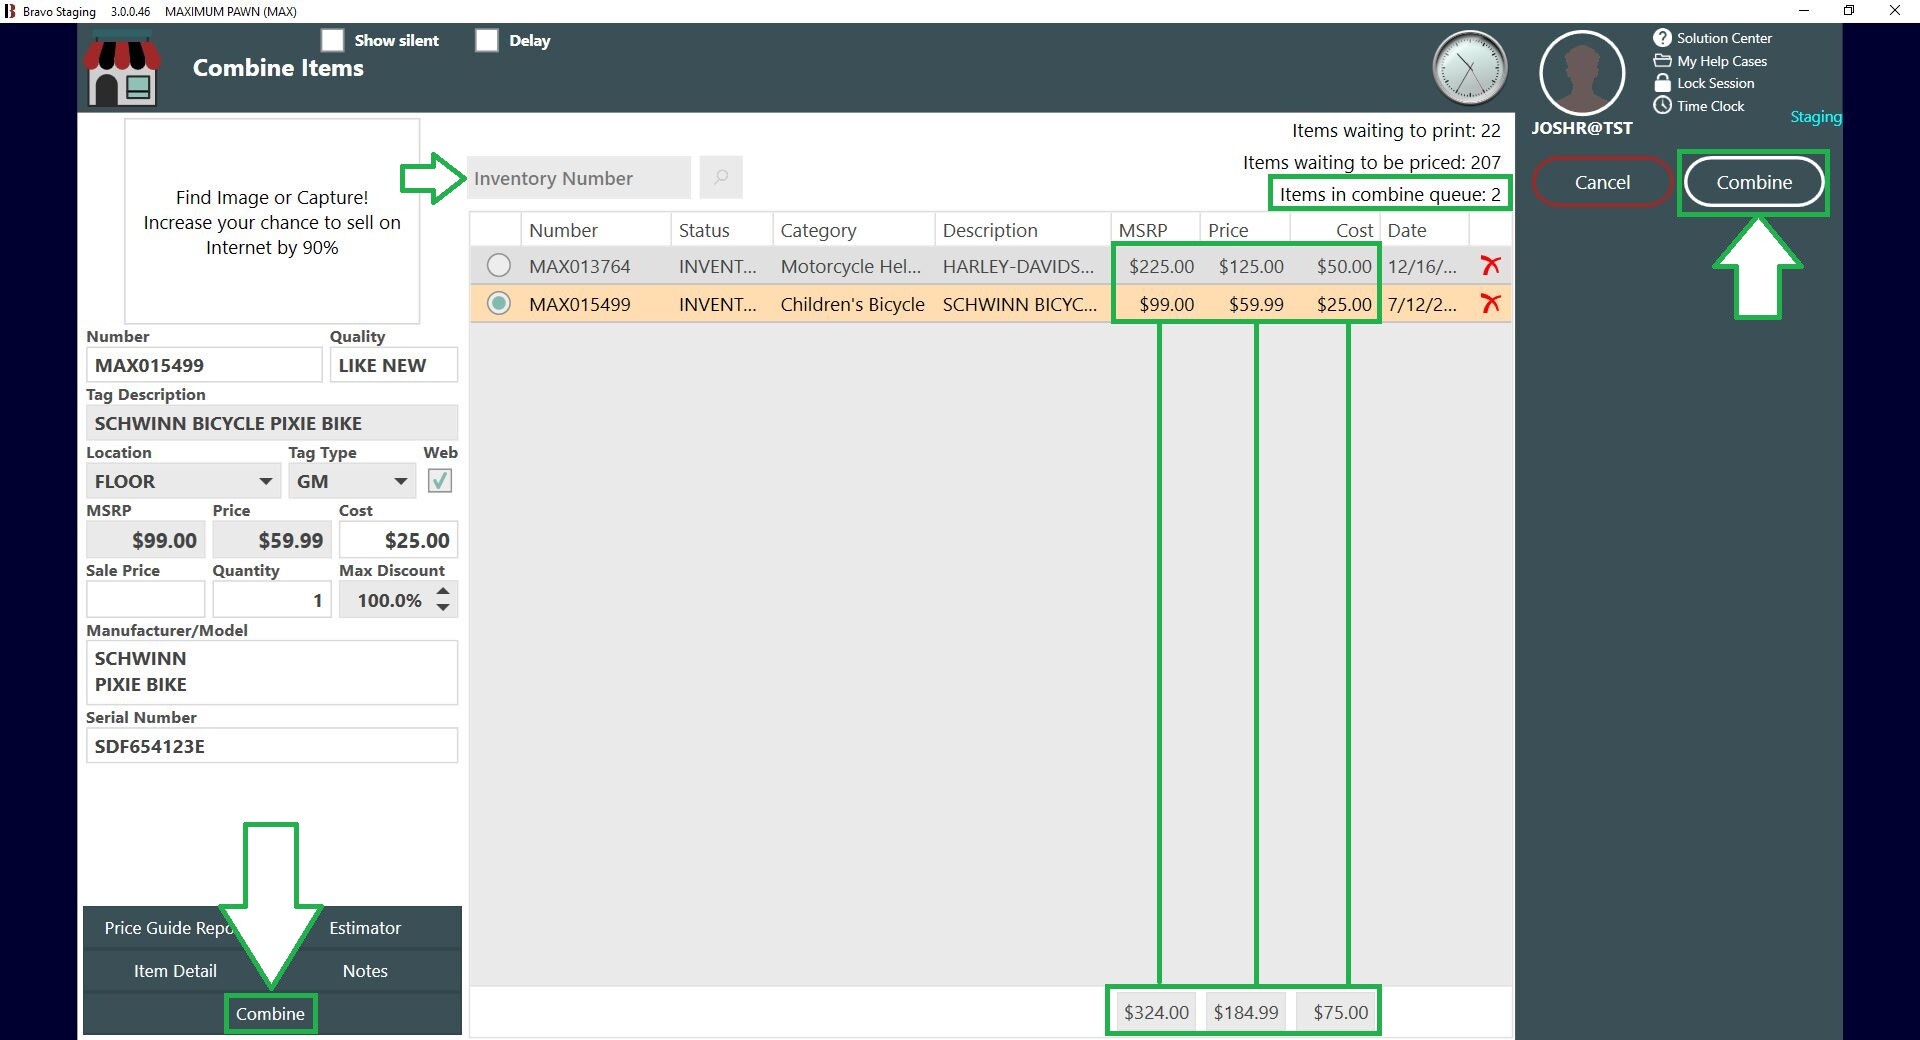Toggle the Show silent checkbox

[332, 40]
